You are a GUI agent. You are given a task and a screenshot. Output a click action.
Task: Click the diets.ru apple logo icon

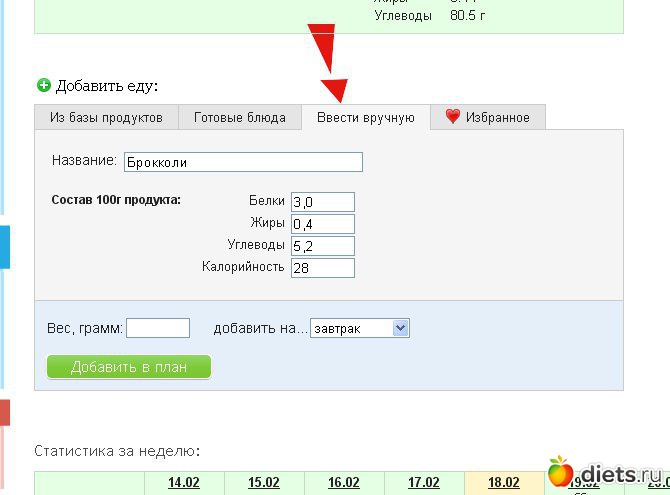point(561,470)
